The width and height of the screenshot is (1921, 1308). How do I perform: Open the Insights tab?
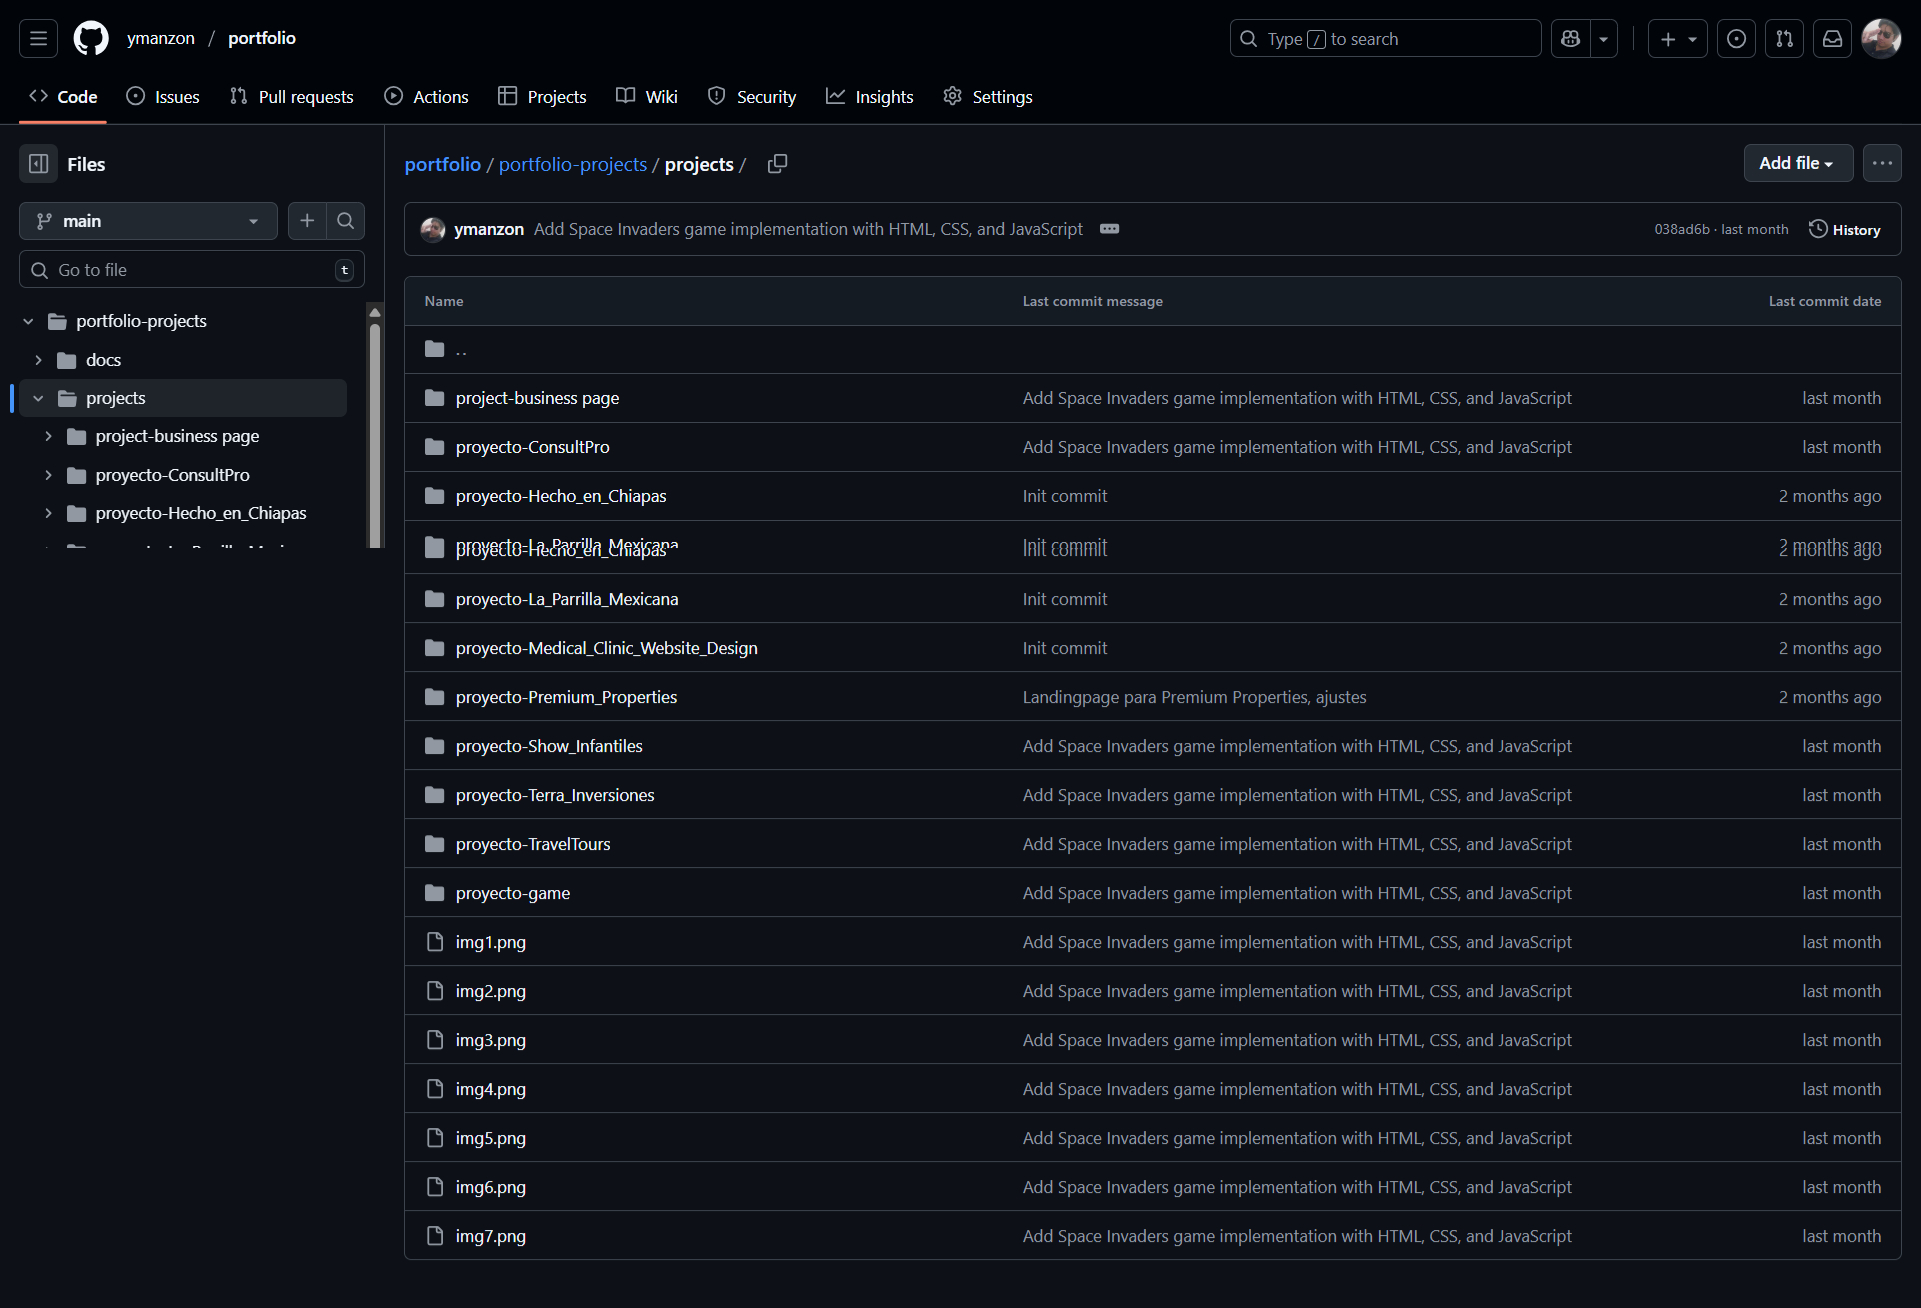pos(870,97)
